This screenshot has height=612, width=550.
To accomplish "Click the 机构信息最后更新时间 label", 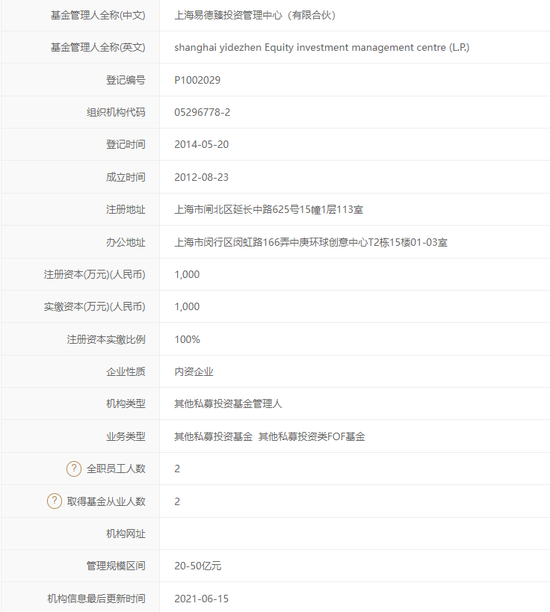I will point(96,598).
